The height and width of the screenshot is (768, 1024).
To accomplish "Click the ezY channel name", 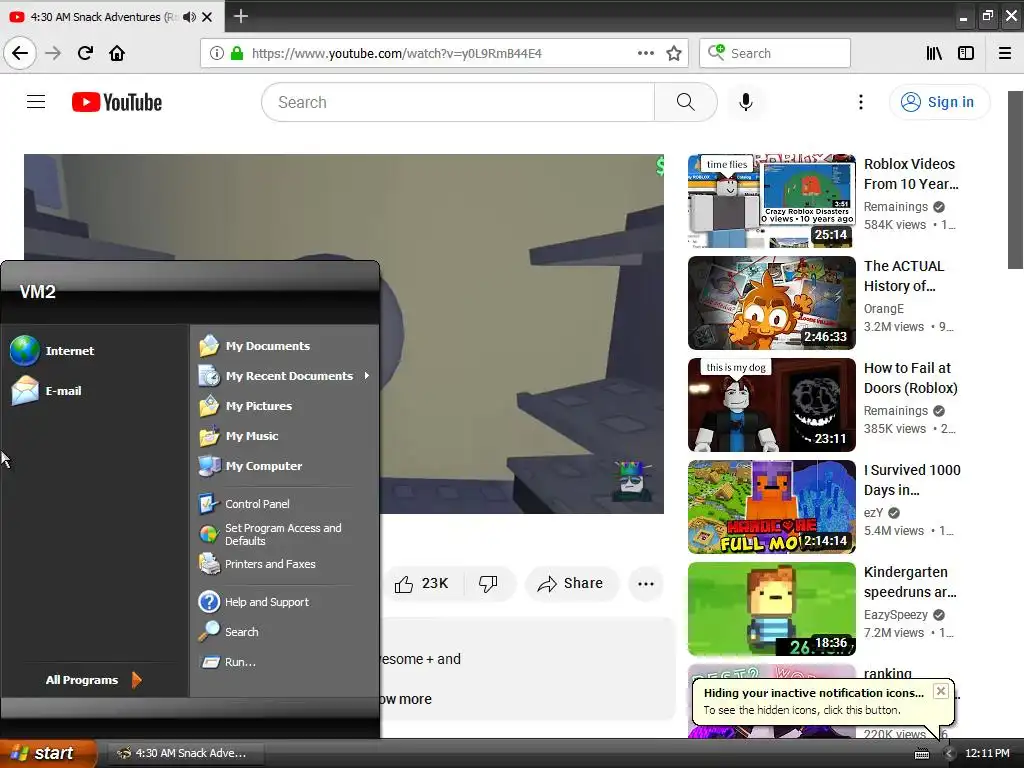I will coord(873,513).
